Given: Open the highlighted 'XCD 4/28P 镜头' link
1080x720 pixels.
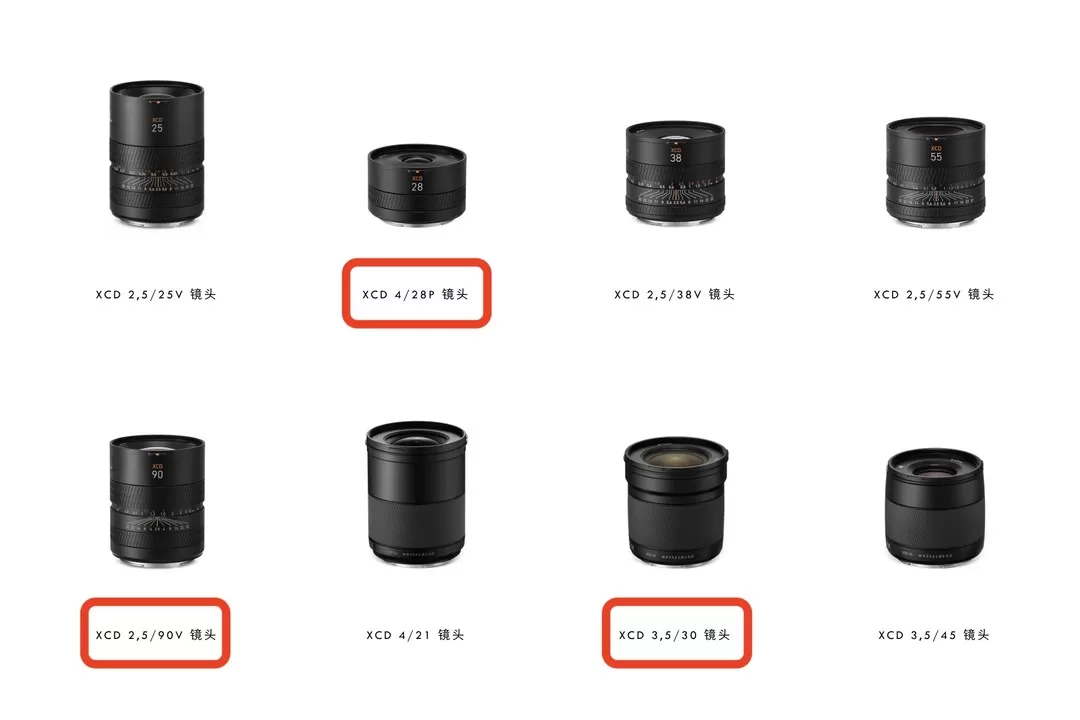Looking at the screenshot, I should coord(415,294).
